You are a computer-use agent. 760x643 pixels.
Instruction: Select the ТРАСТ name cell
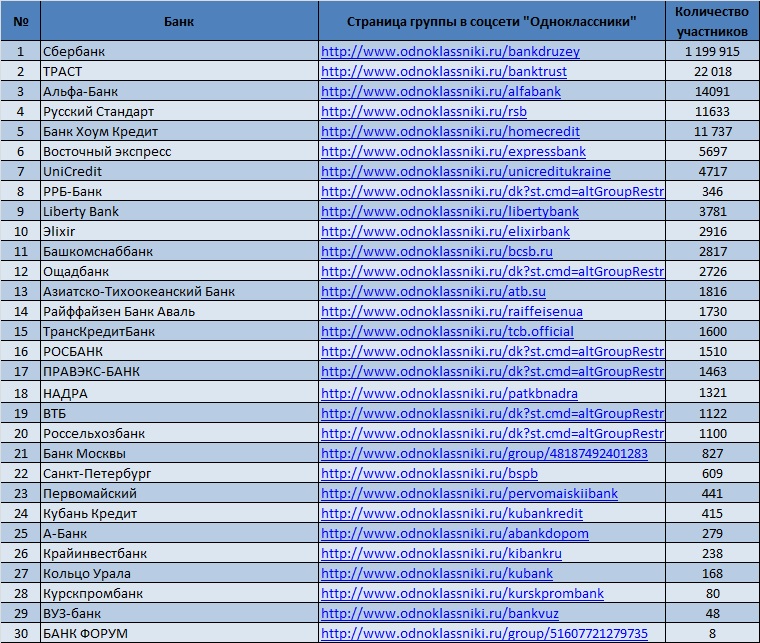tap(179, 71)
